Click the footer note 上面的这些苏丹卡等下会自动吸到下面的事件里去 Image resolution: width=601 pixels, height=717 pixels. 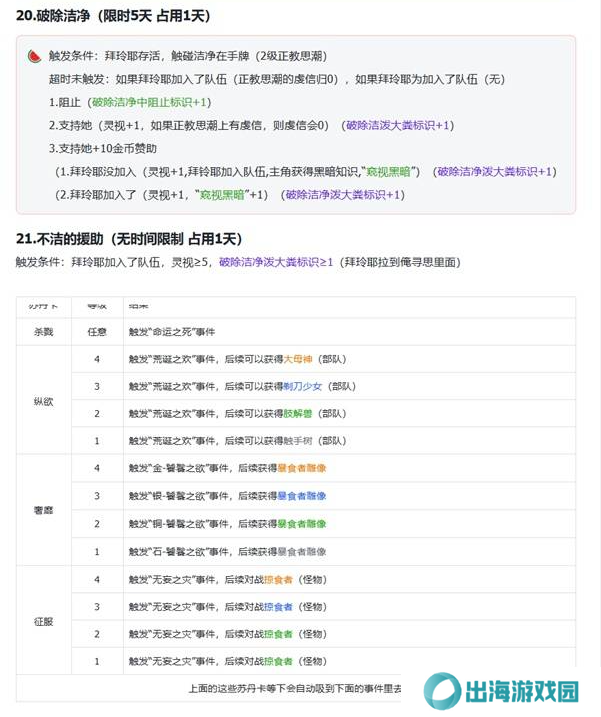tap(295, 689)
